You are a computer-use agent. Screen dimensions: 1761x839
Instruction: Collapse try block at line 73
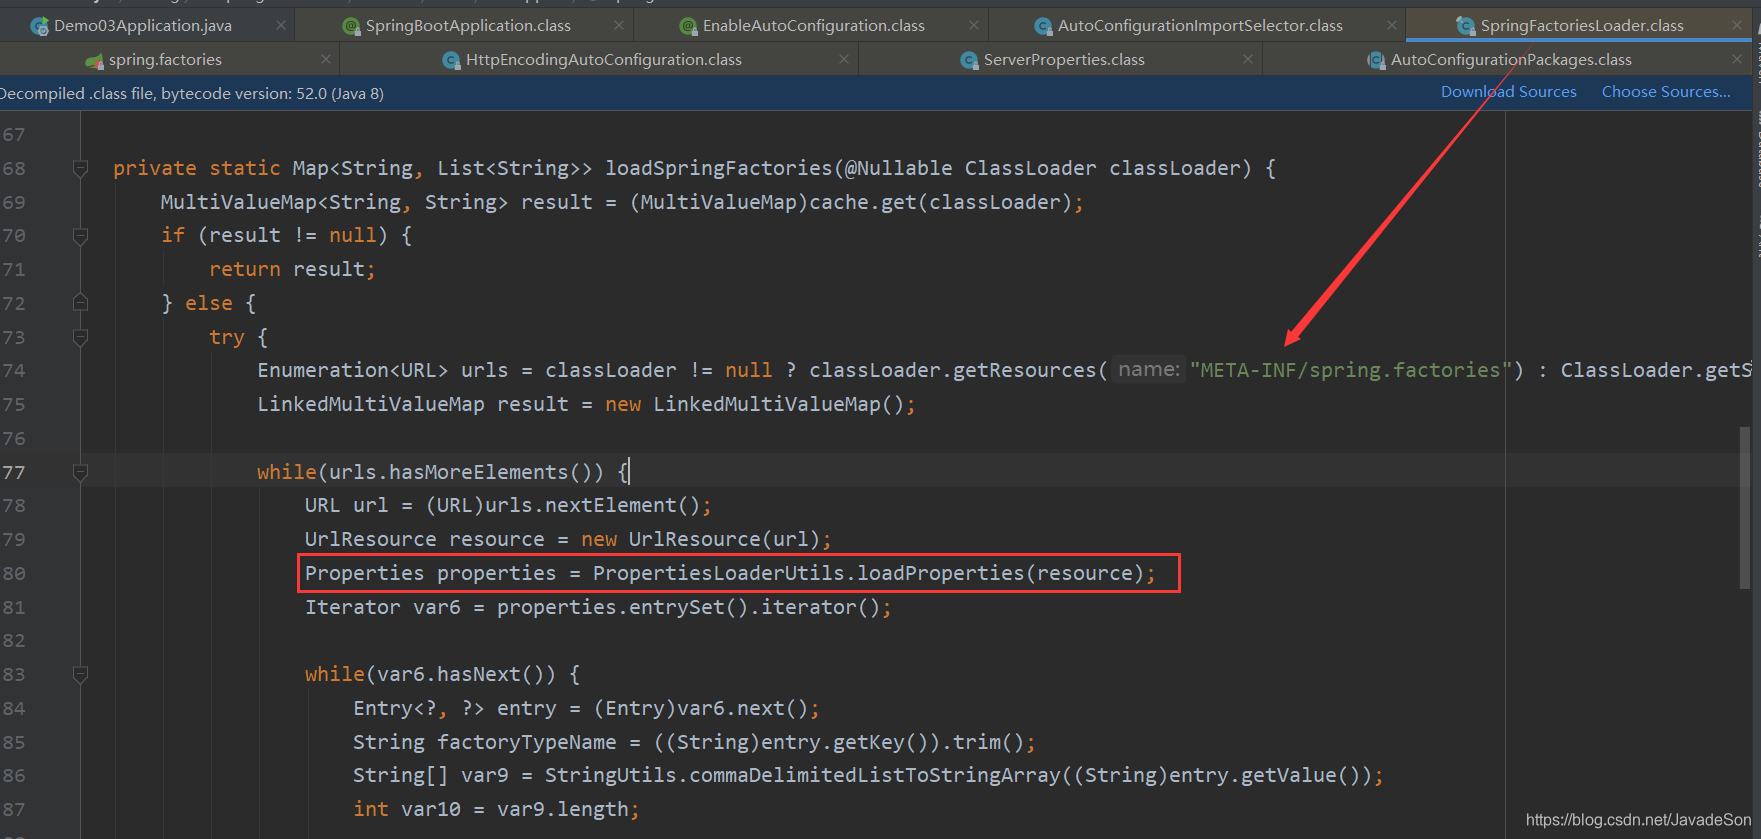[x=81, y=337]
